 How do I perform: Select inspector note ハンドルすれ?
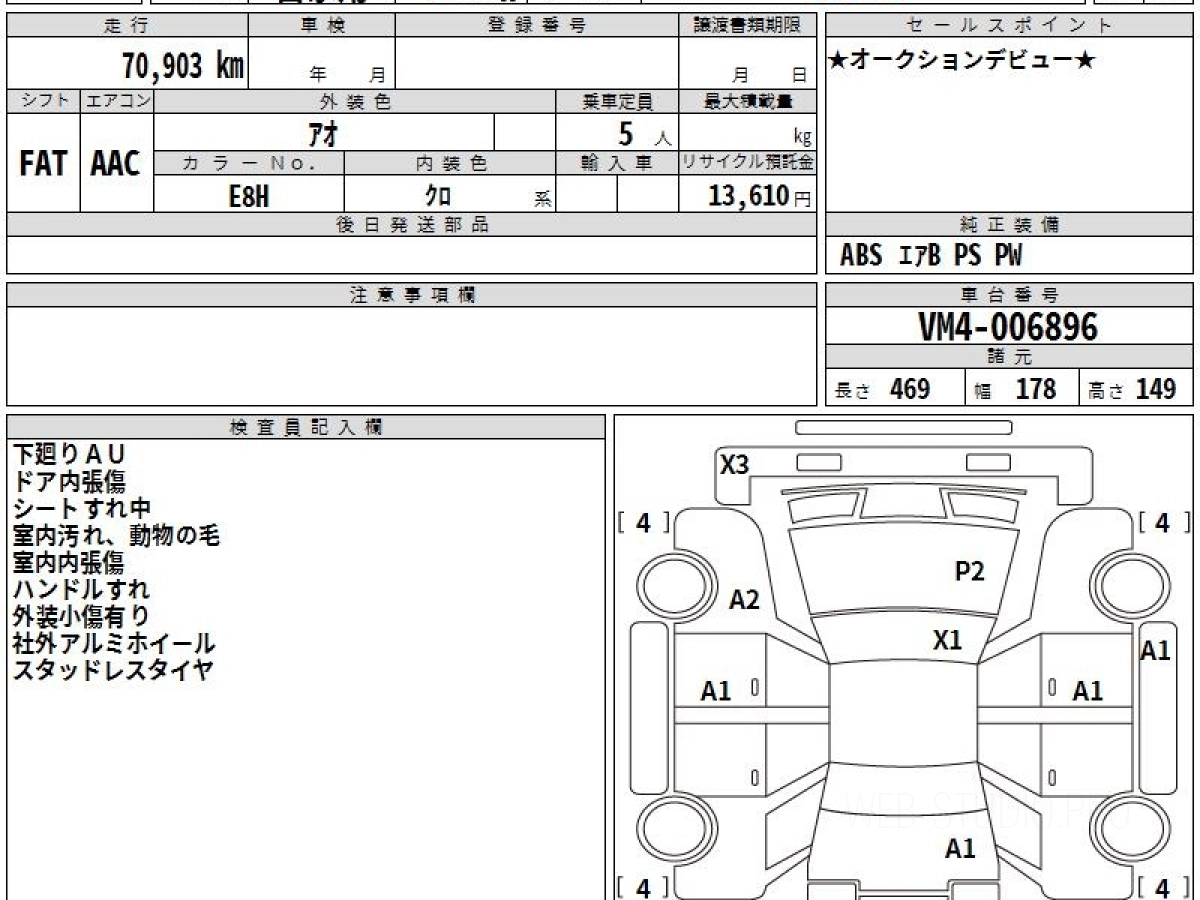(x=81, y=589)
